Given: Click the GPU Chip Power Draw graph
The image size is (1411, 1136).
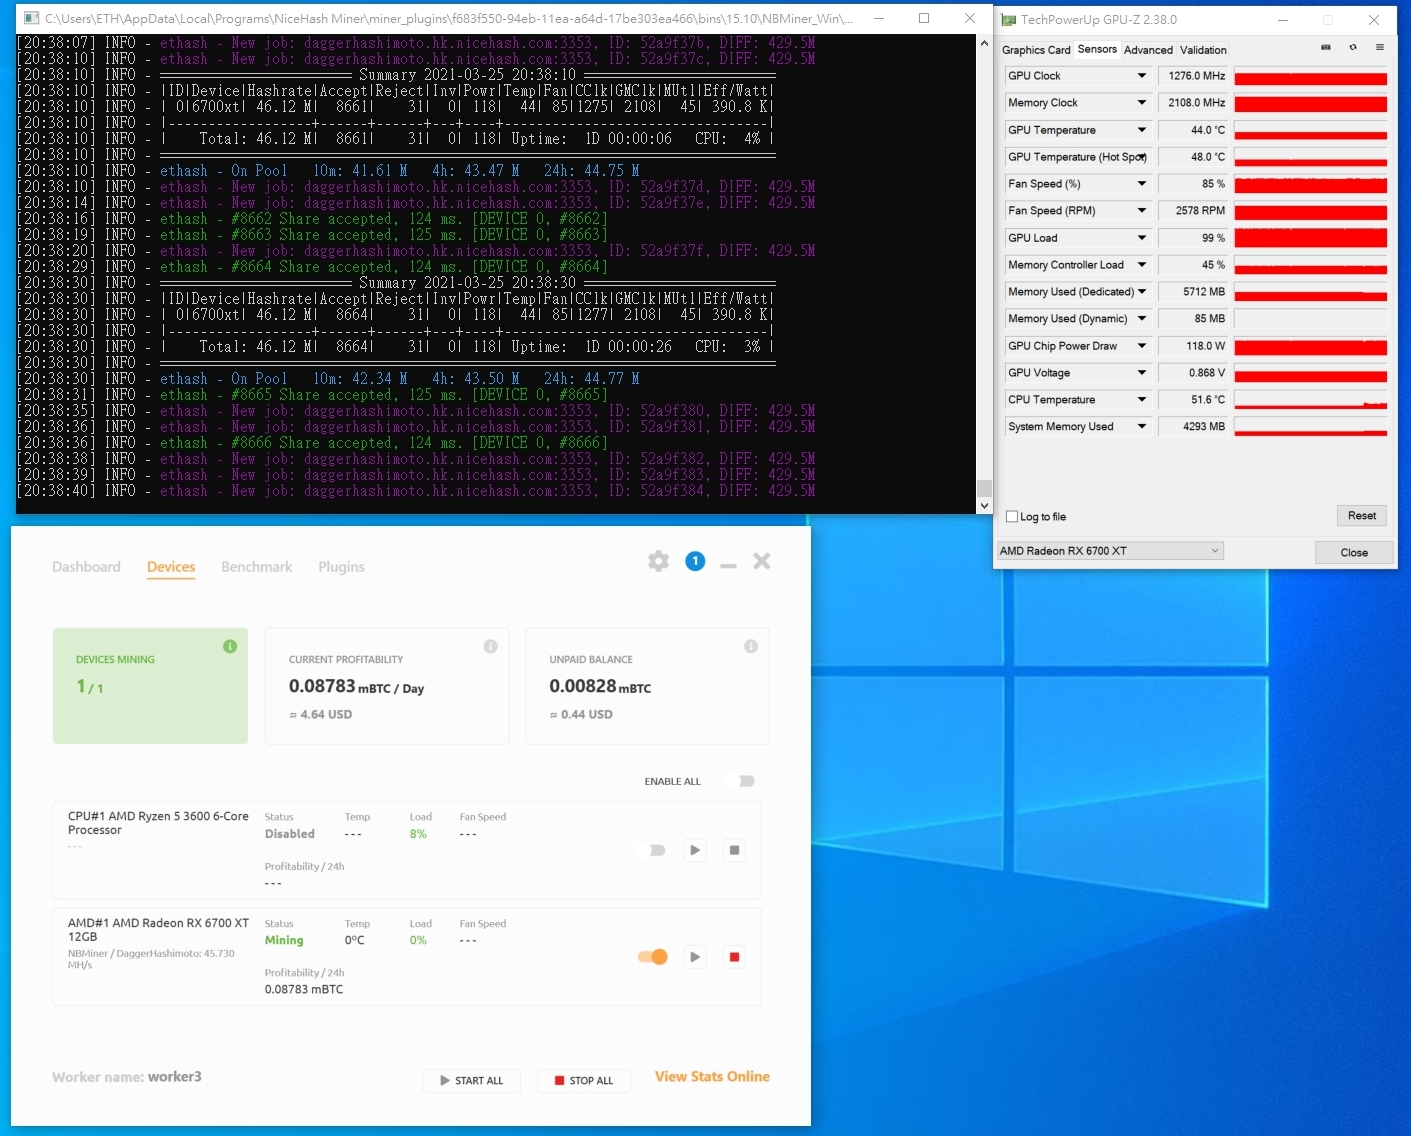Looking at the screenshot, I should click(1310, 346).
